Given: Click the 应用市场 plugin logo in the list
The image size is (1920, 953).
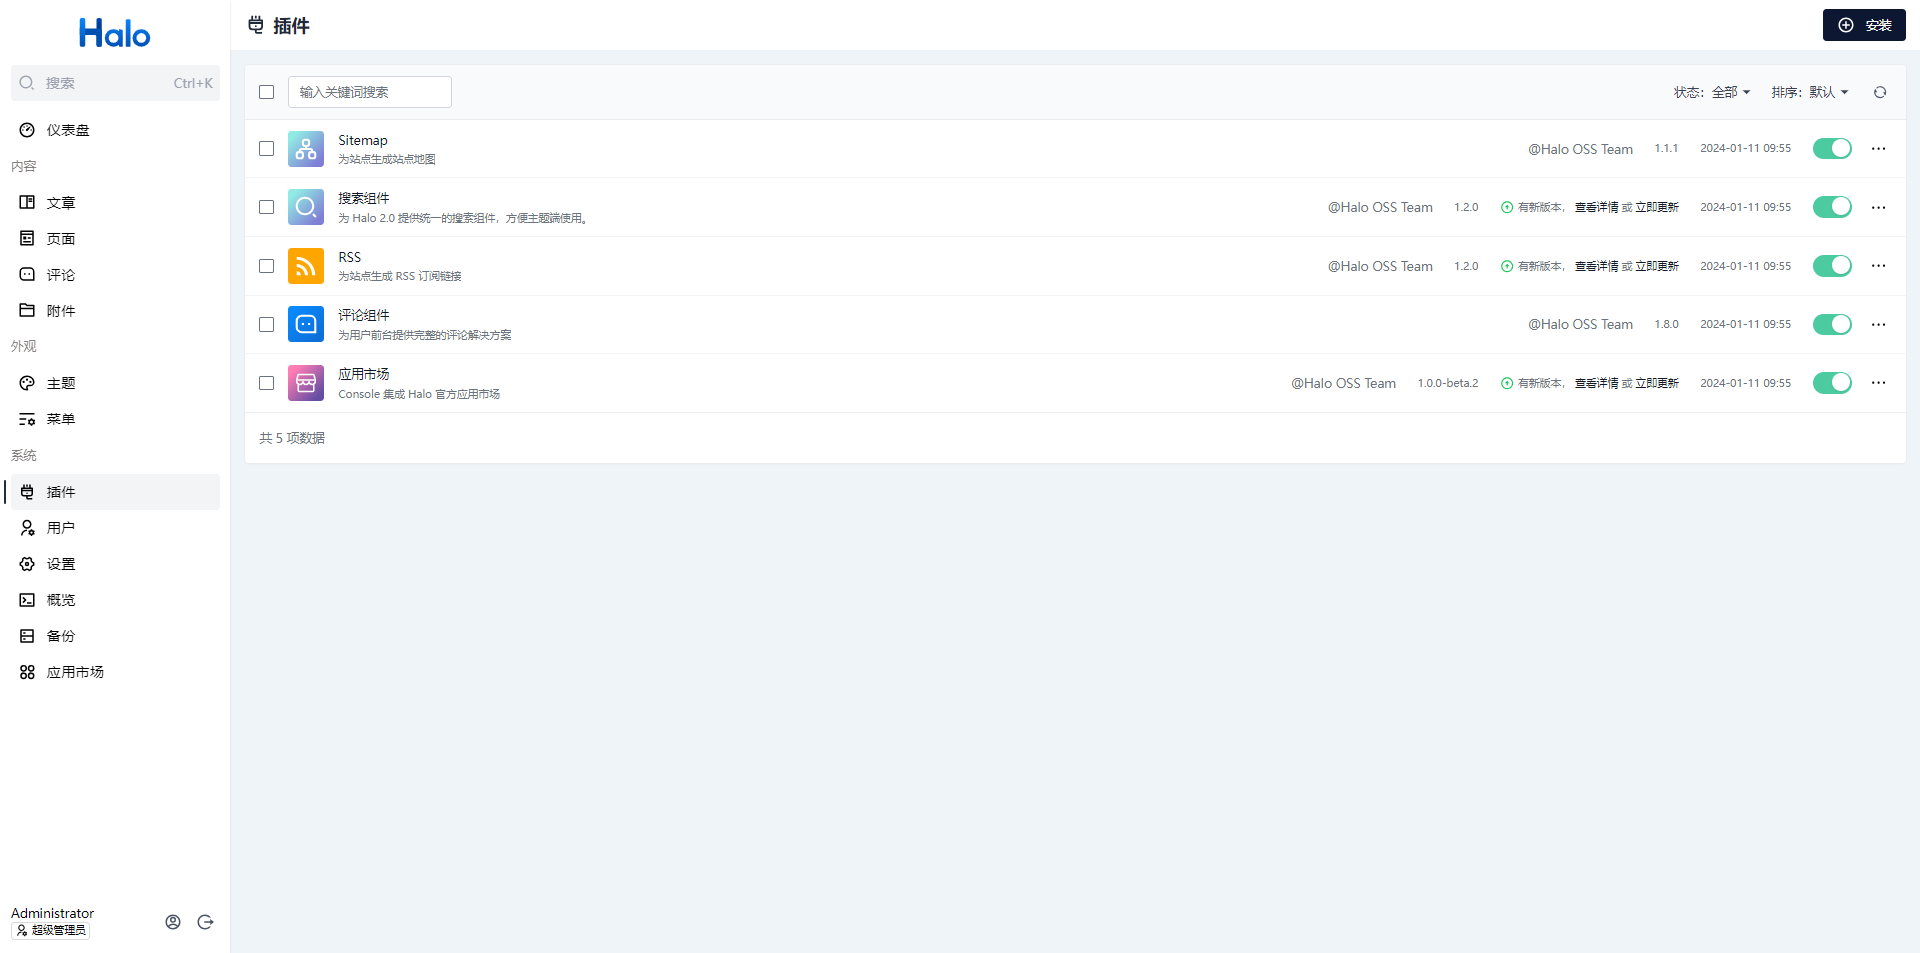Looking at the screenshot, I should (x=306, y=383).
